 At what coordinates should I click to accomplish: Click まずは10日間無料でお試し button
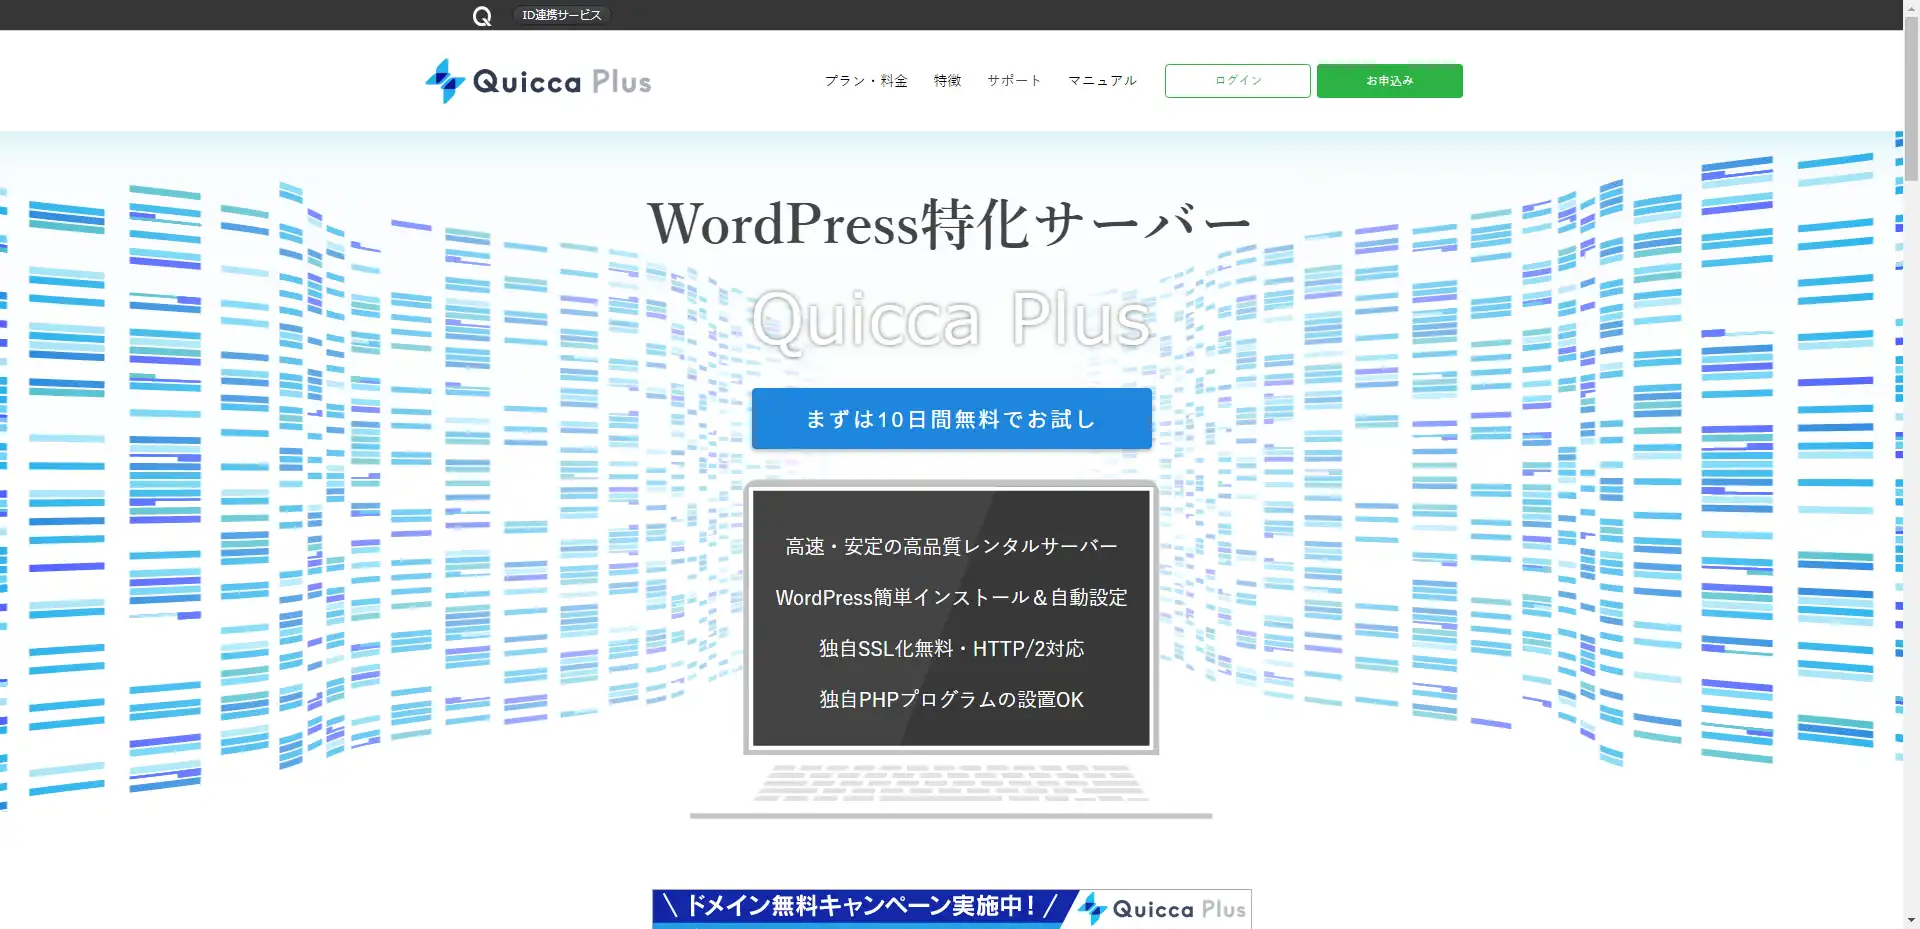tap(952, 419)
